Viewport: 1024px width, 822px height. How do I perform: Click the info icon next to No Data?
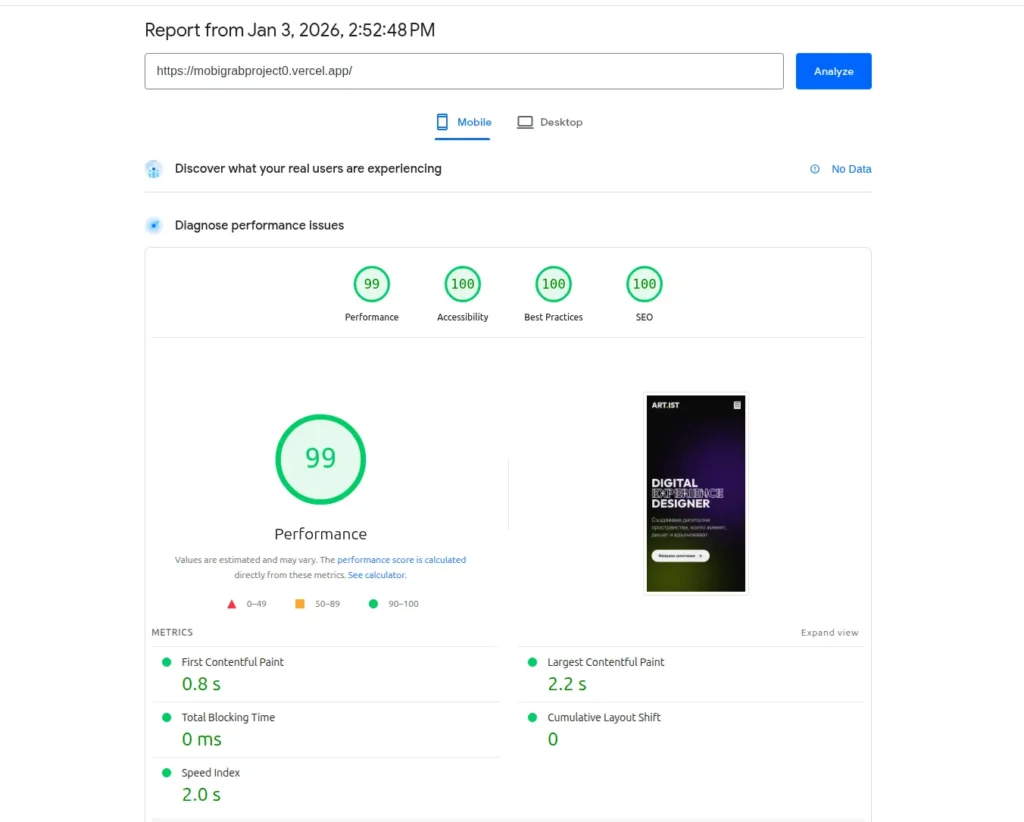pos(813,169)
